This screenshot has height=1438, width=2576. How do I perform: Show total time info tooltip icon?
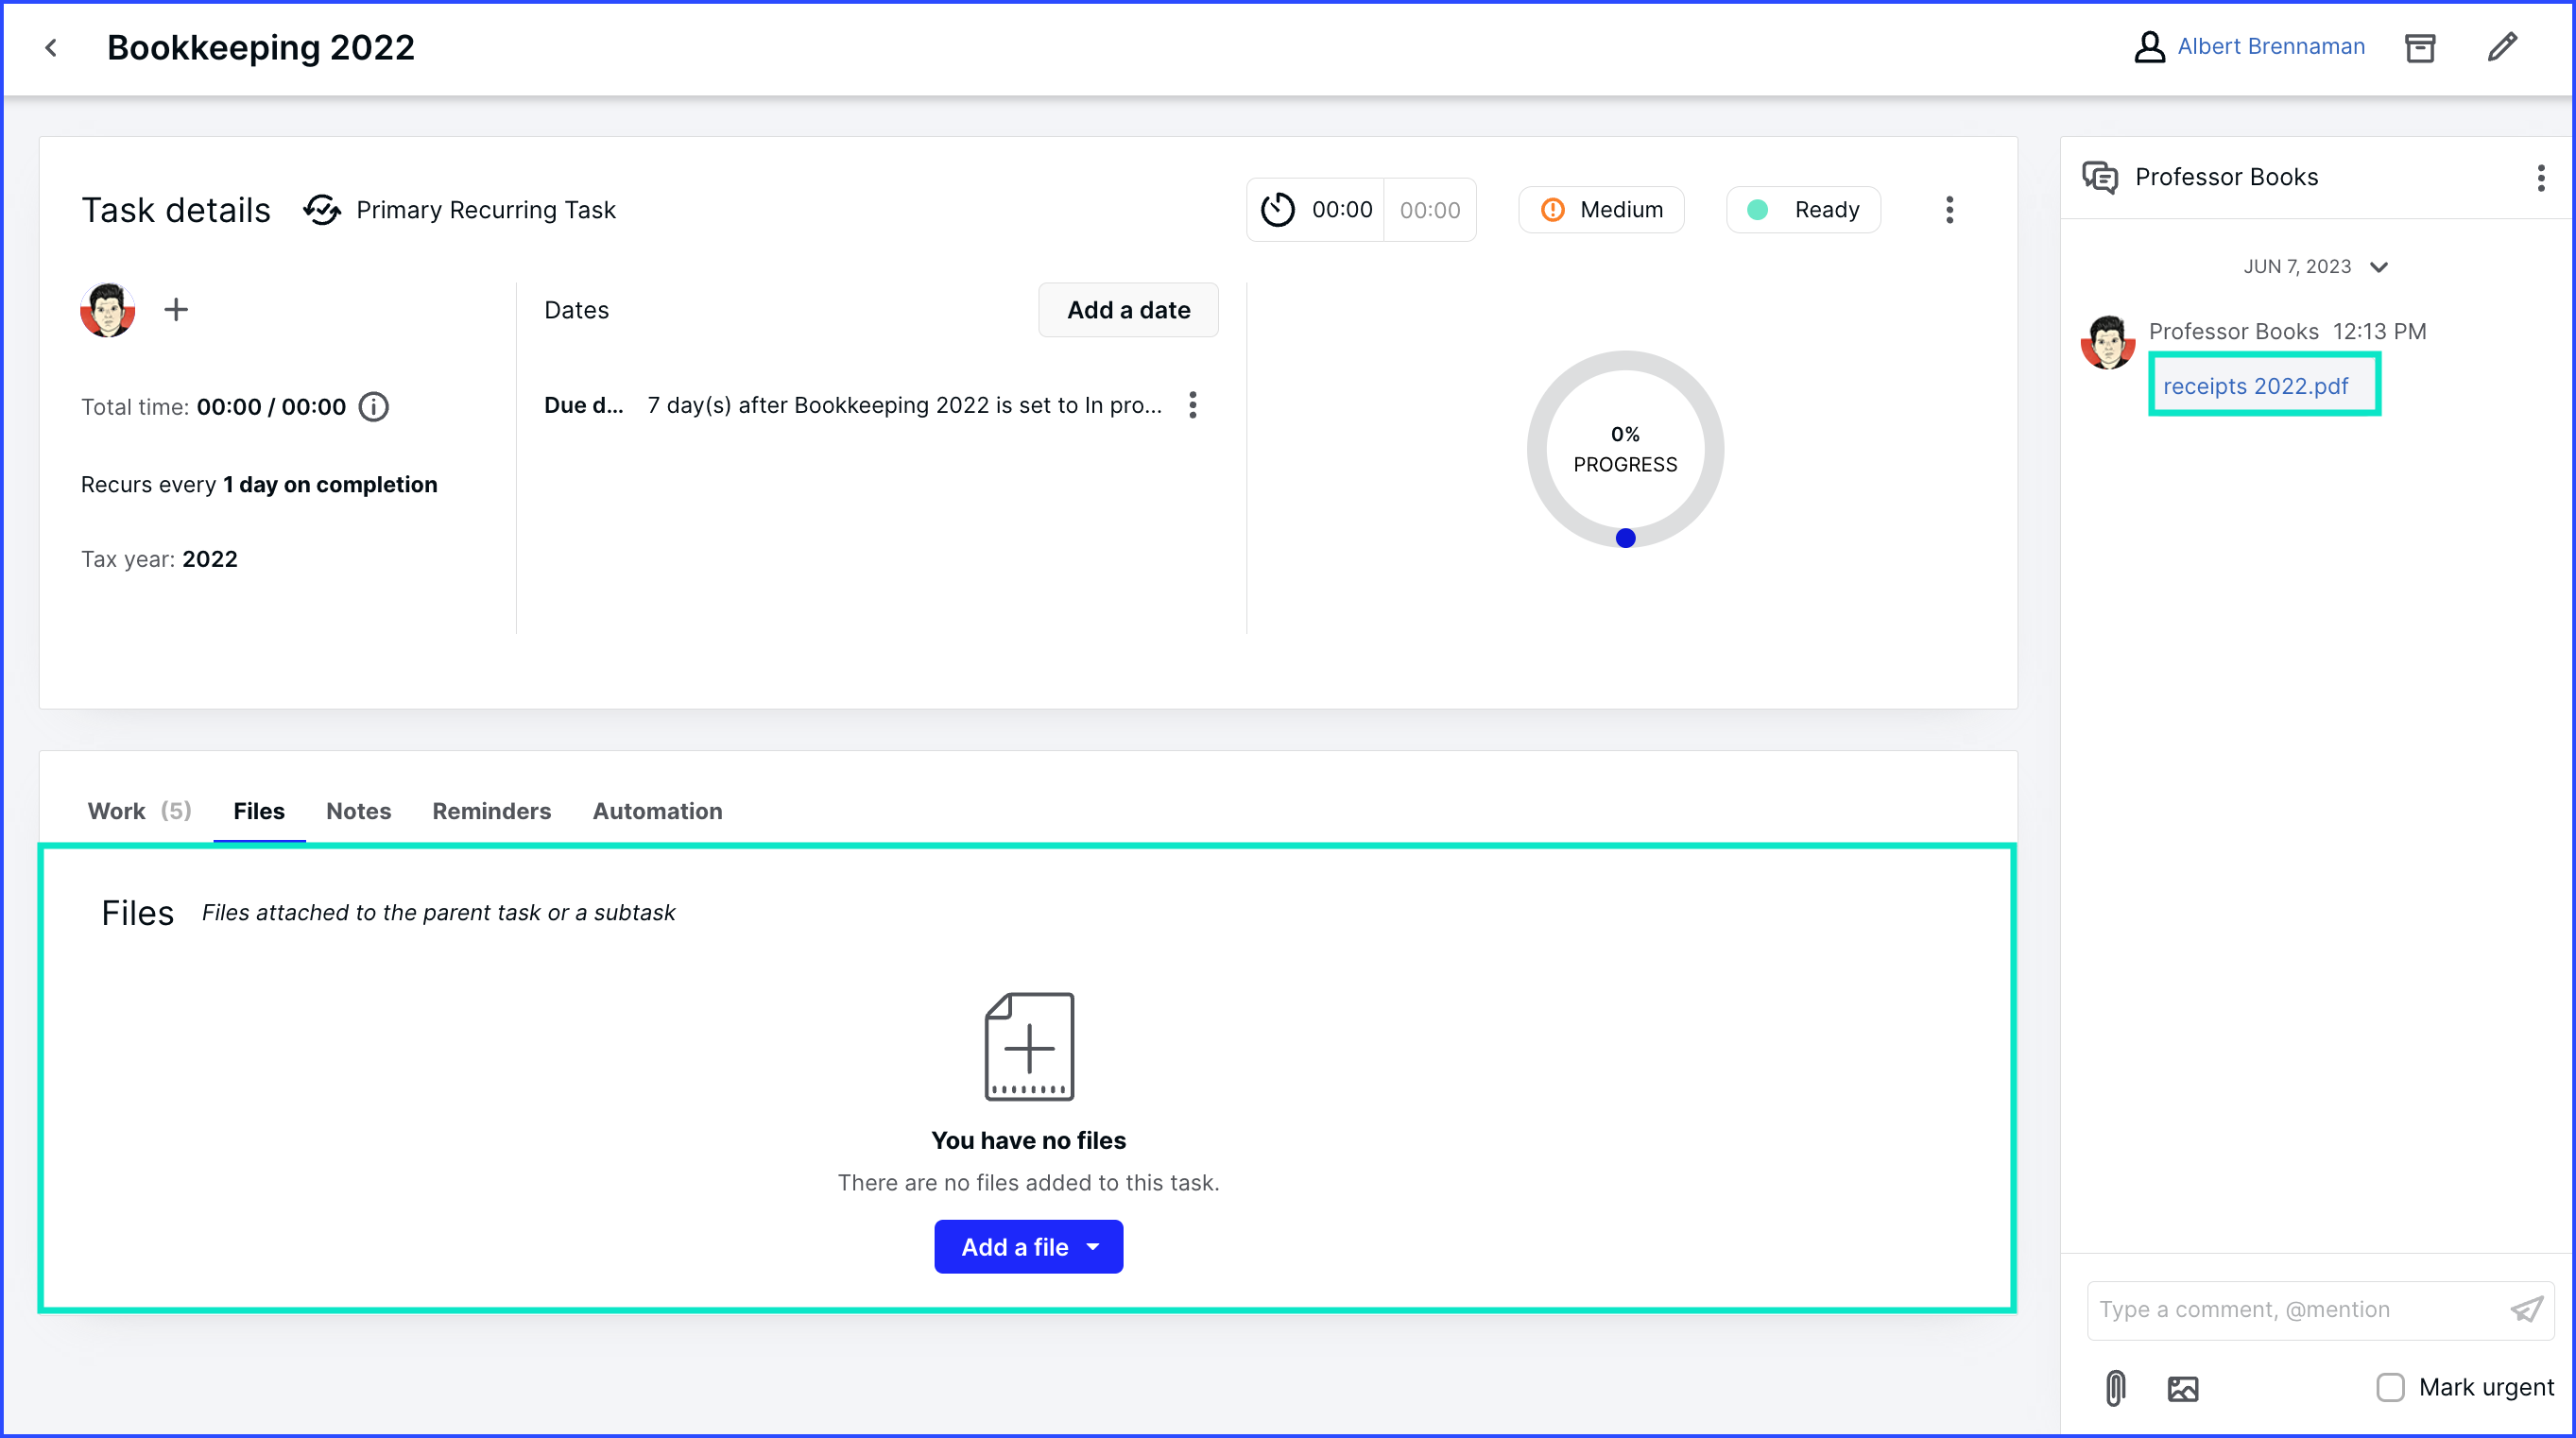(x=374, y=407)
